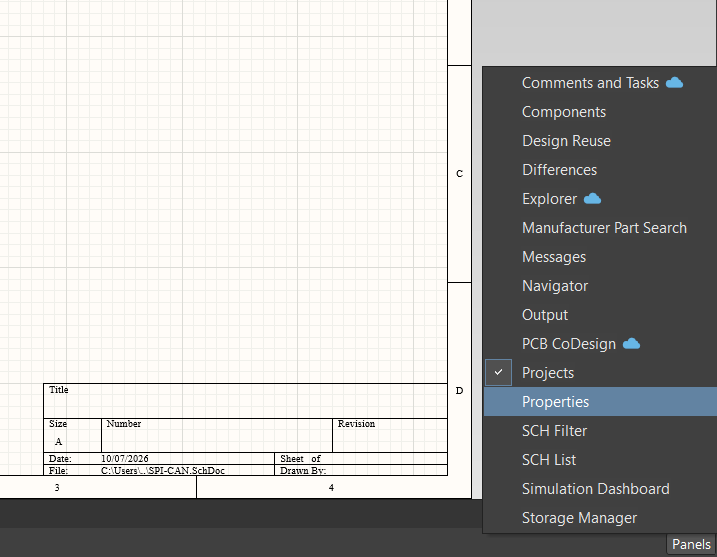
Task: Click the checkmark next to Projects
Action: click(x=498, y=372)
